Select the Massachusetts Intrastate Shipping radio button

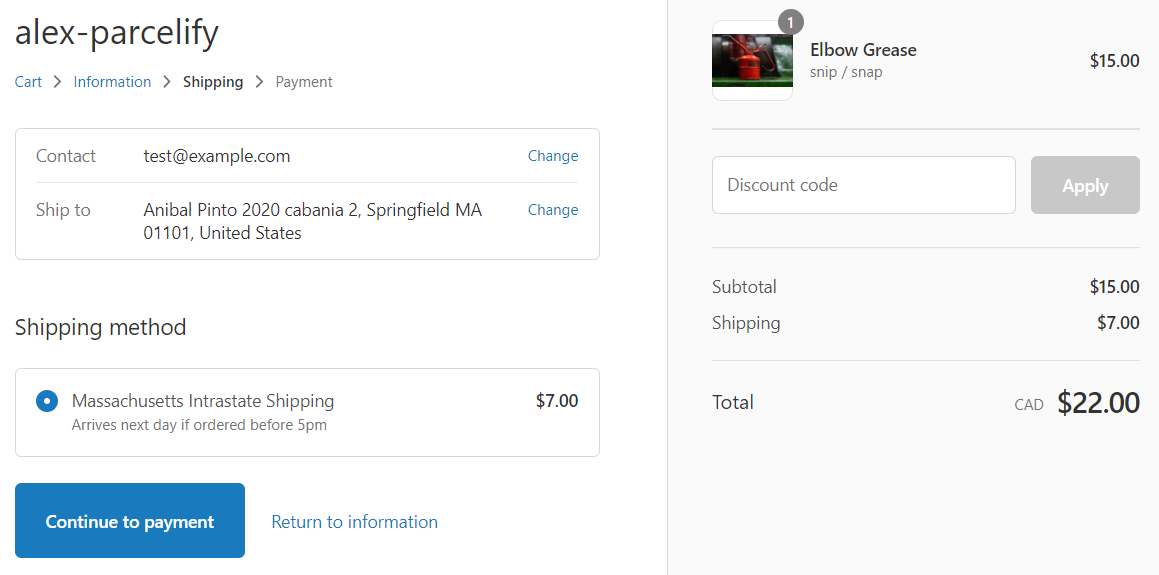coord(46,401)
